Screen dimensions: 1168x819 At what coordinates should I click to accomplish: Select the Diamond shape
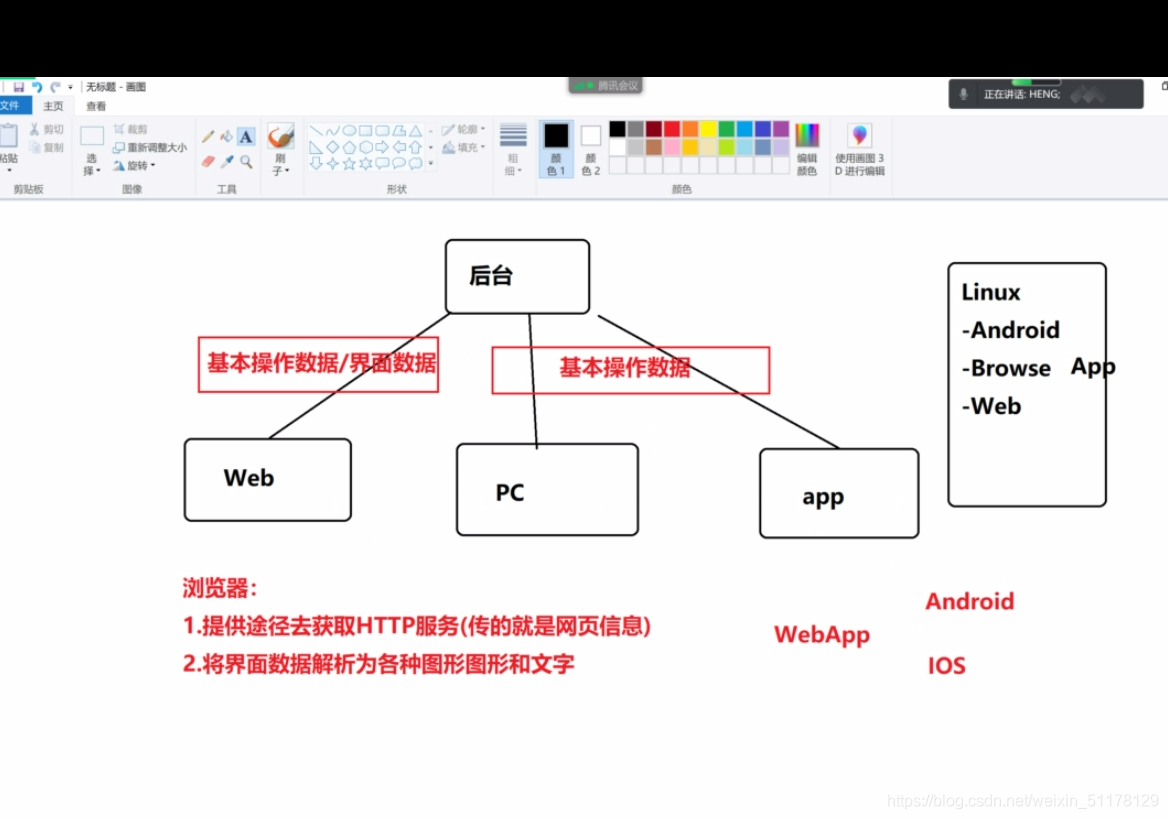332,147
